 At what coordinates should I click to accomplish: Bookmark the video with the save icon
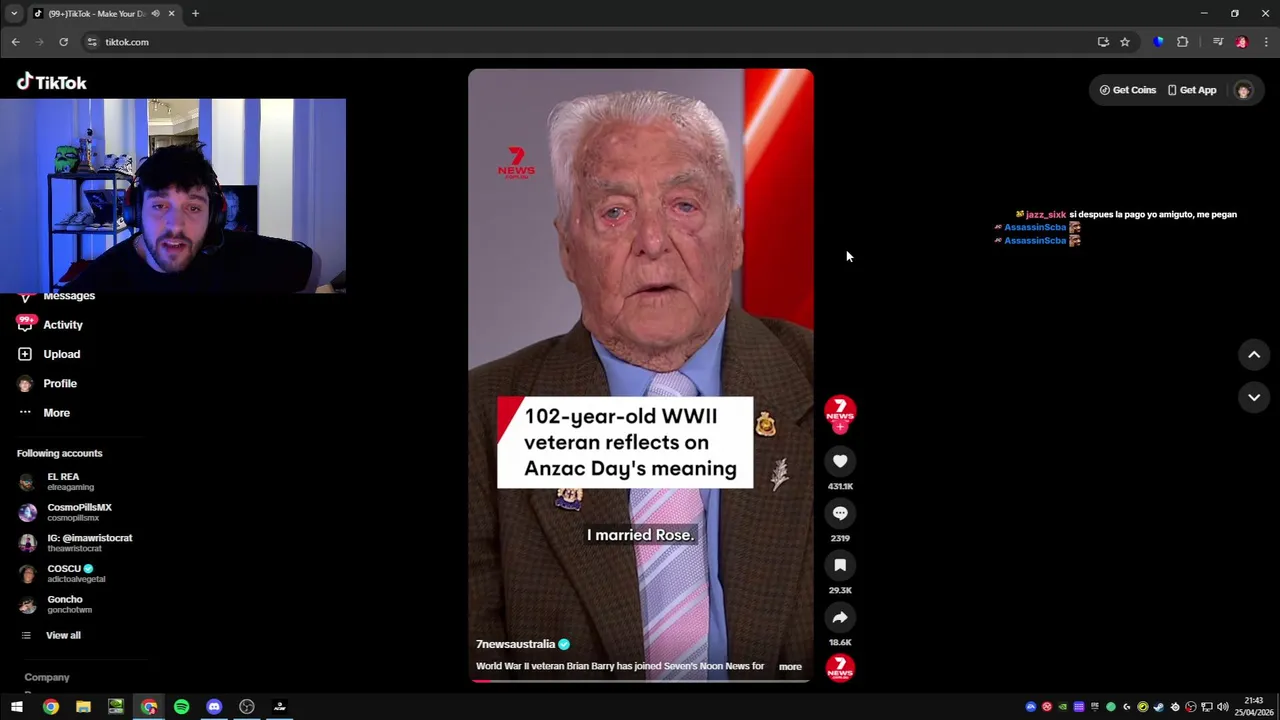click(840, 565)
